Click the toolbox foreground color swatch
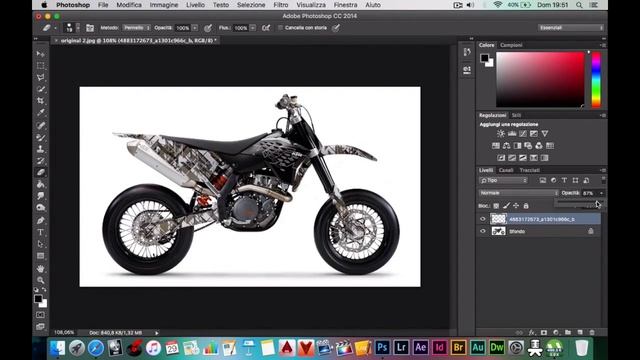Screen dimensions: 640x360 tap(38, 299)
